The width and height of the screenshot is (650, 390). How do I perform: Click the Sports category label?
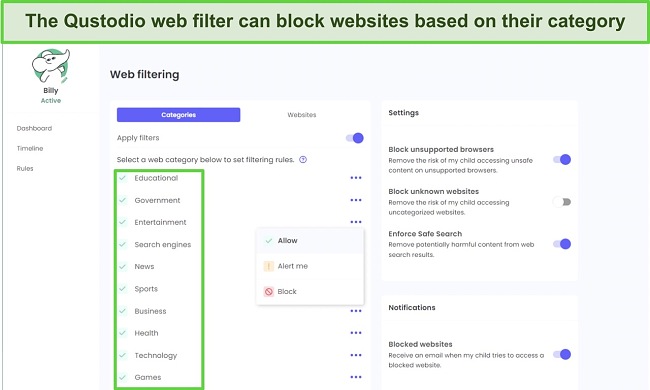(x=146, y=289)
